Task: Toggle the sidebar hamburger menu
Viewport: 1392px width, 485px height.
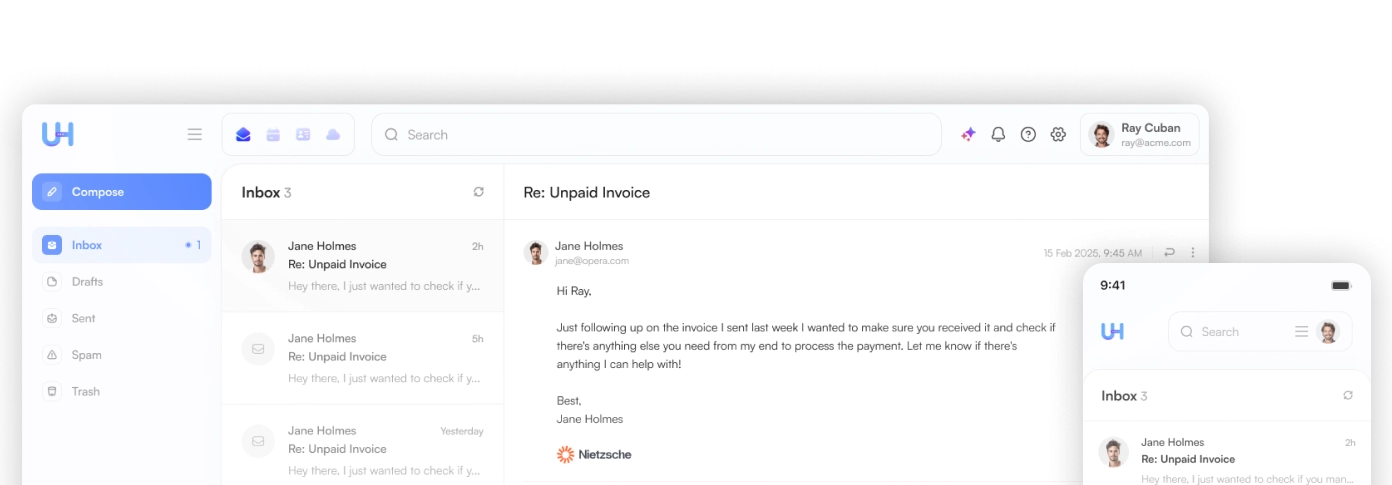Action: pos(195,134)
